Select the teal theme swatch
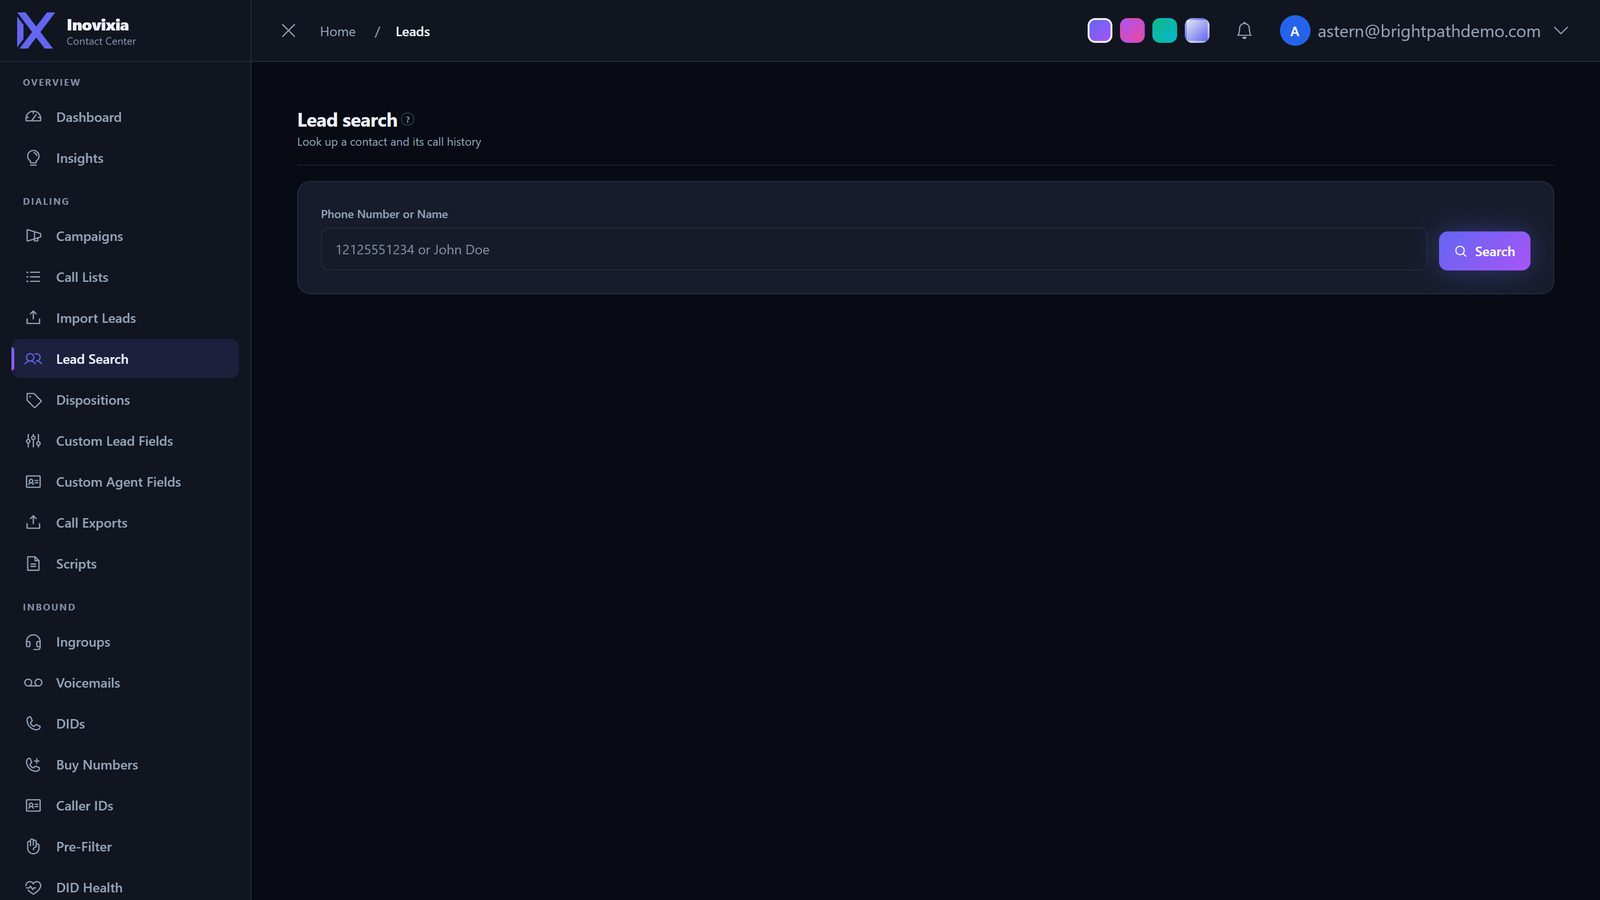This screenshot has width=1600, height=900. 1165,31
